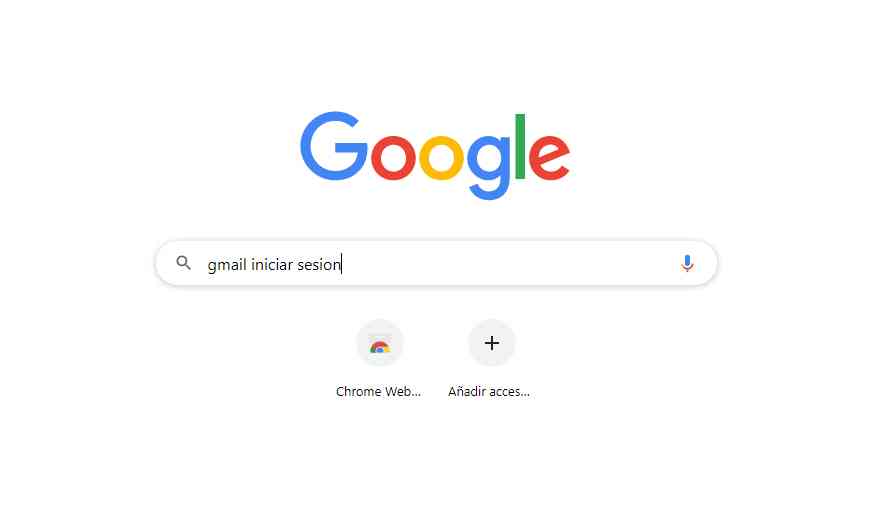Focus the search box with typed query
This screenshot has height=527, width=884.
[436, 263]
